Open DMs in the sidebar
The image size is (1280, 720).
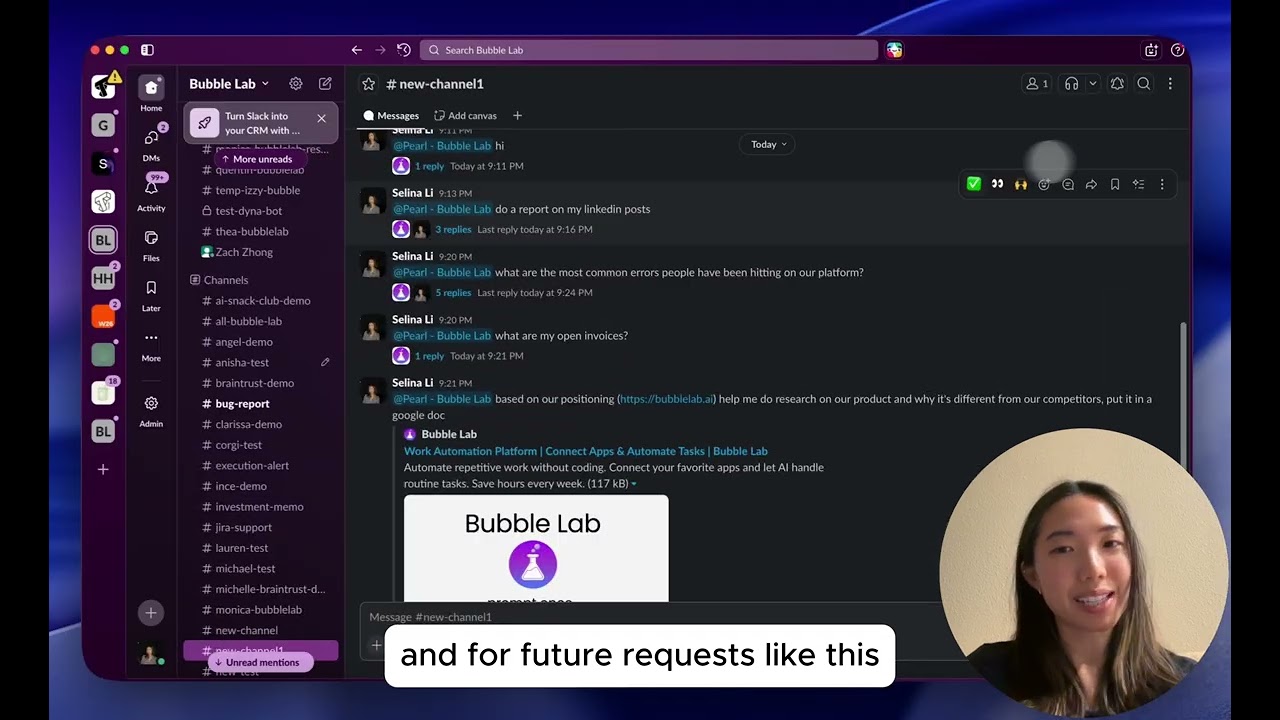pyautogui.click(x=151, y=144)
